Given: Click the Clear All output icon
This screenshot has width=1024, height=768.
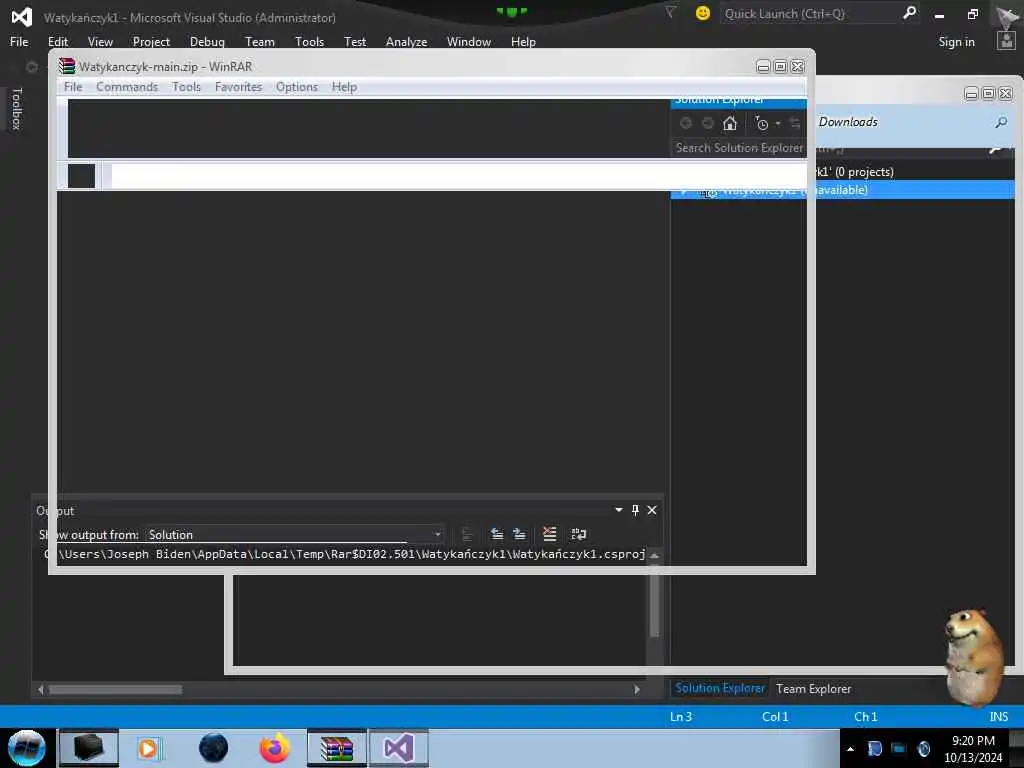Looking at the screenshot, I should coord(550,534).
